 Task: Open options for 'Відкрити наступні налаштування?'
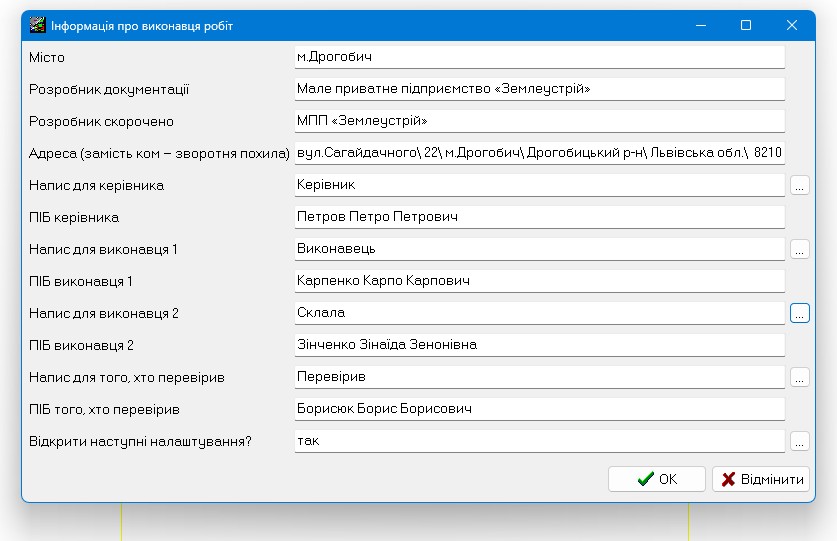[x=799, y=441]
